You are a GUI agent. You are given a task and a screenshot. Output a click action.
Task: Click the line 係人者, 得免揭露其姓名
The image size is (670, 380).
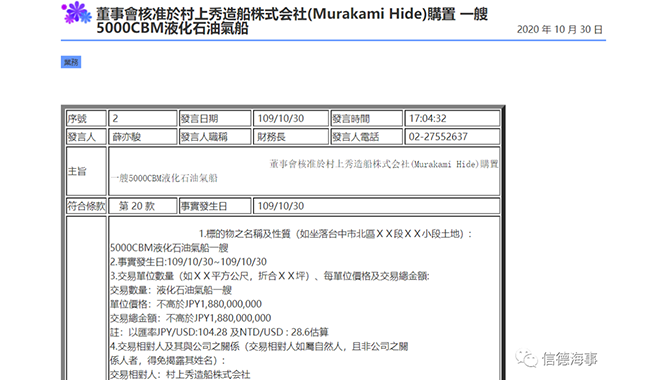[168, 360]
